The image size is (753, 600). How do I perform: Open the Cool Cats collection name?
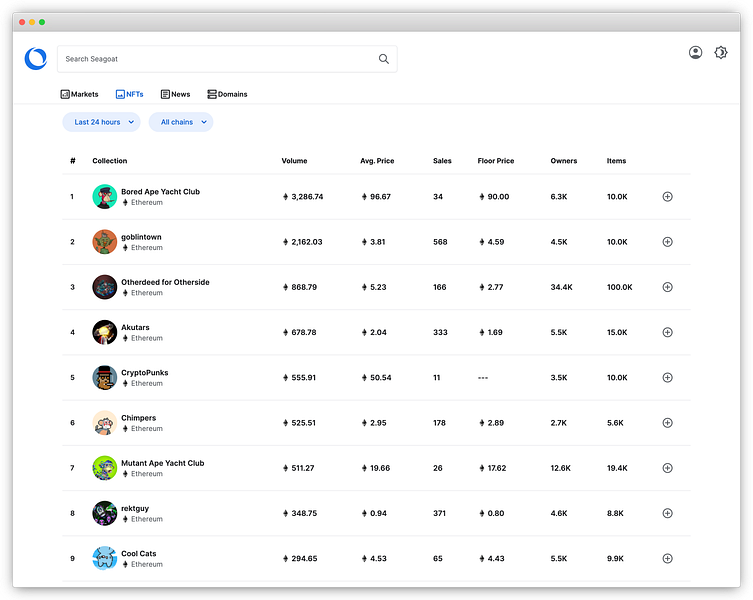(x=138, y=553)
